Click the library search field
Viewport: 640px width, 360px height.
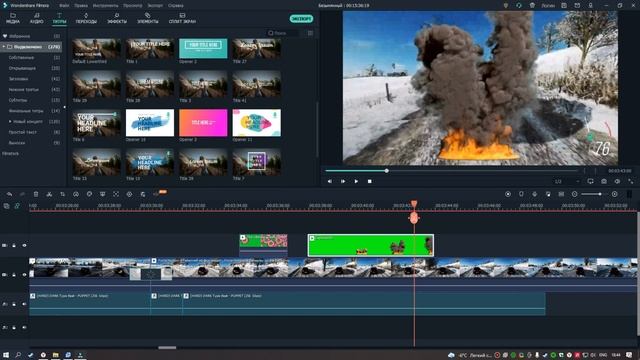coord(284,33)
